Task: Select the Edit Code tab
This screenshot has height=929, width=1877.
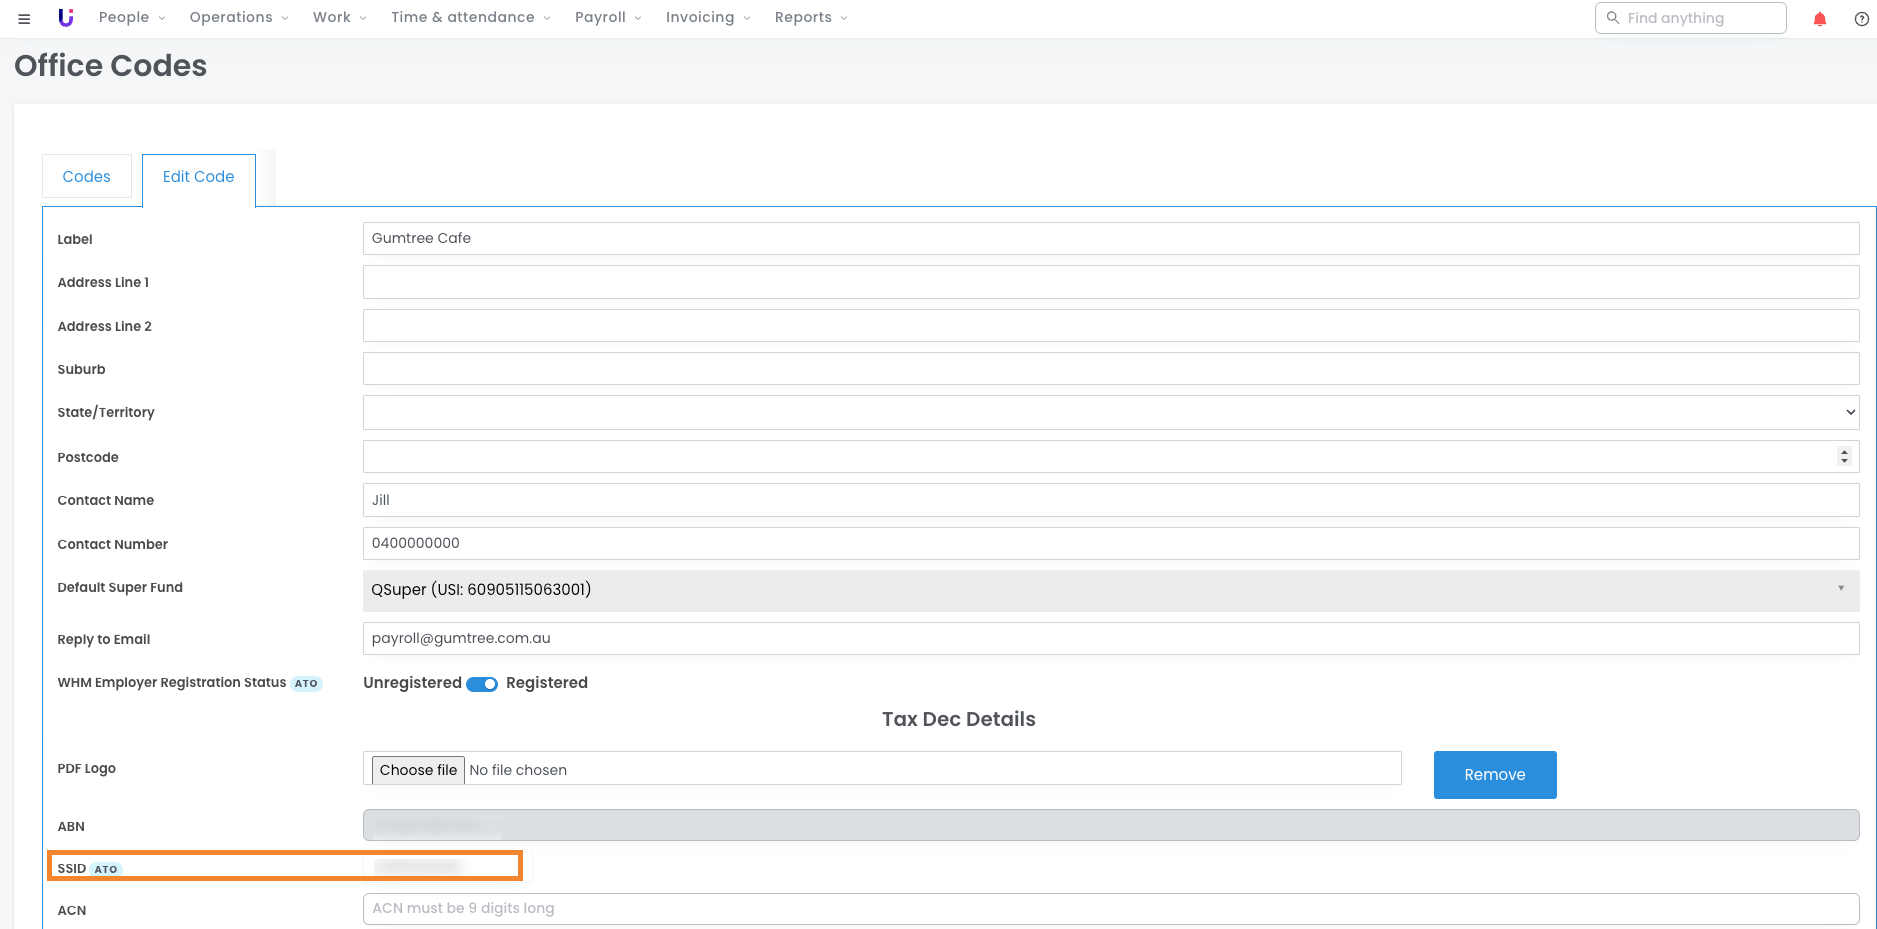Action: pos(198,177)
